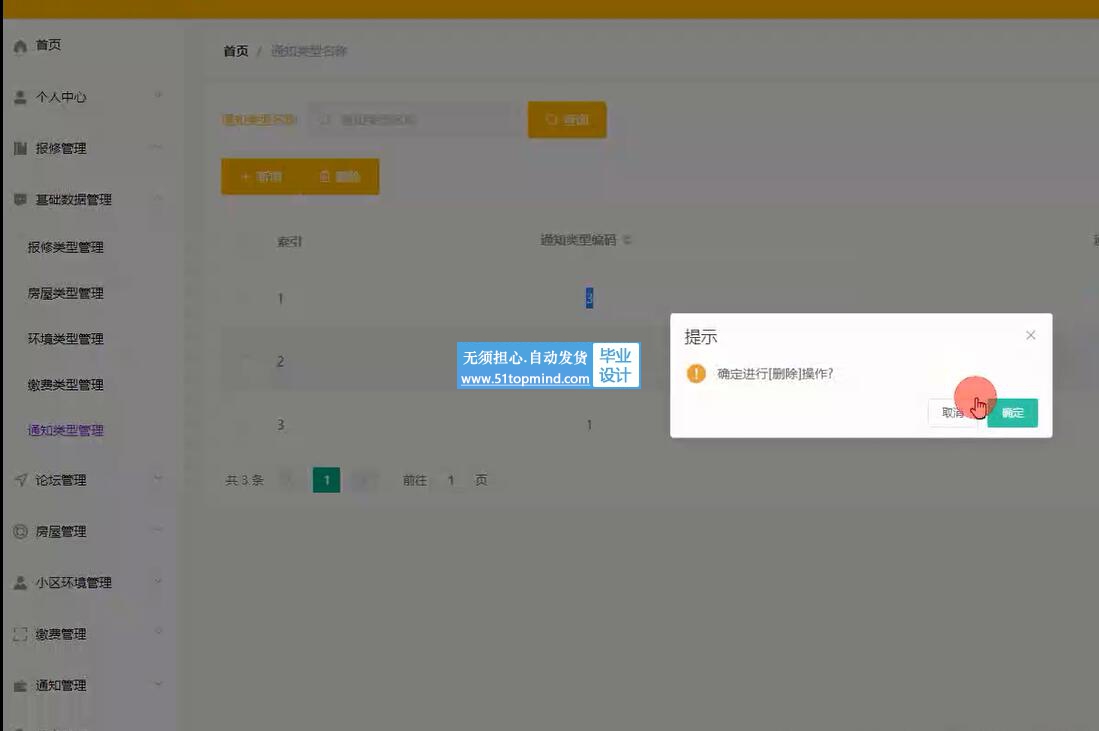Screen dimensions: 1099x731
Task: Open 报修类型管理 submenu item
Action: [x=65, y=247]
